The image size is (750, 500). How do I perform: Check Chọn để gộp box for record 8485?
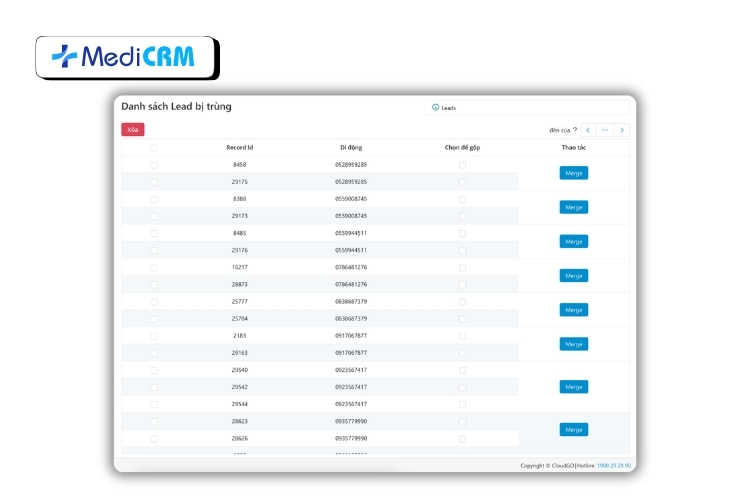point(462,233)
